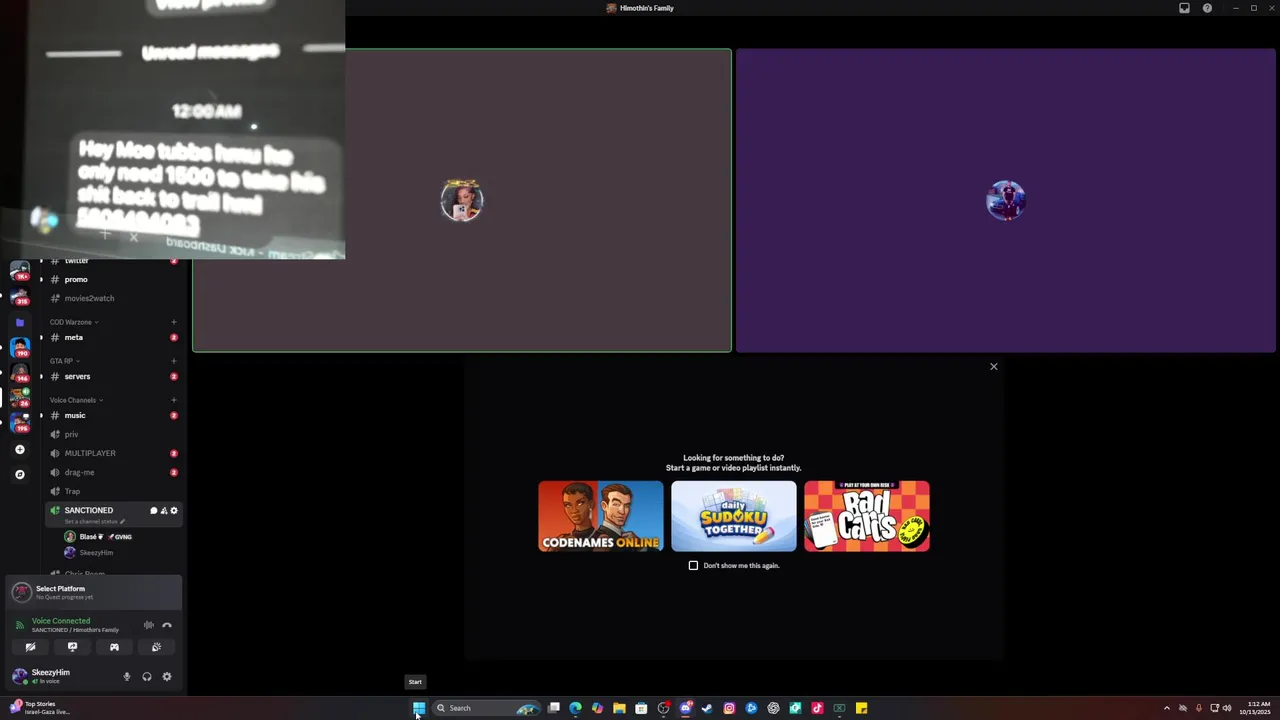Open TikTok from the taskbar
The image size is (1280, 720).
point(817,708)
